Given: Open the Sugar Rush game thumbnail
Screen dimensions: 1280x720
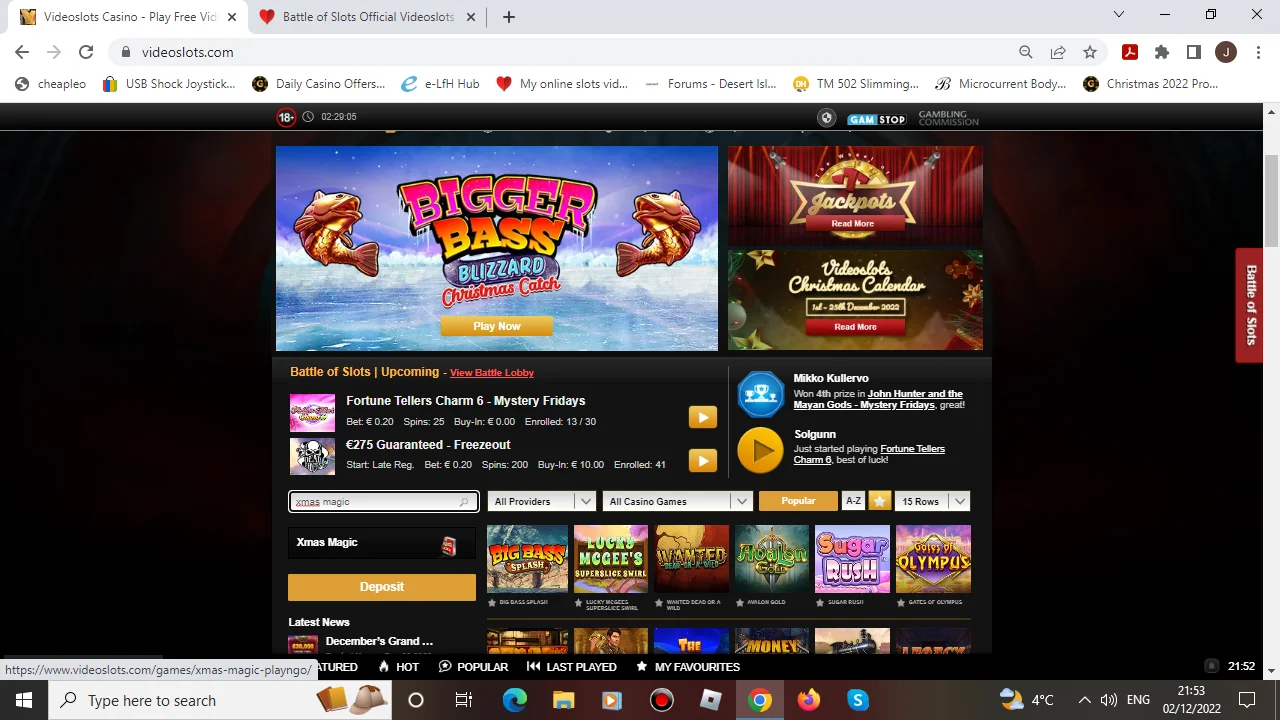Looking at the screenshot, I should pos(852,559).
